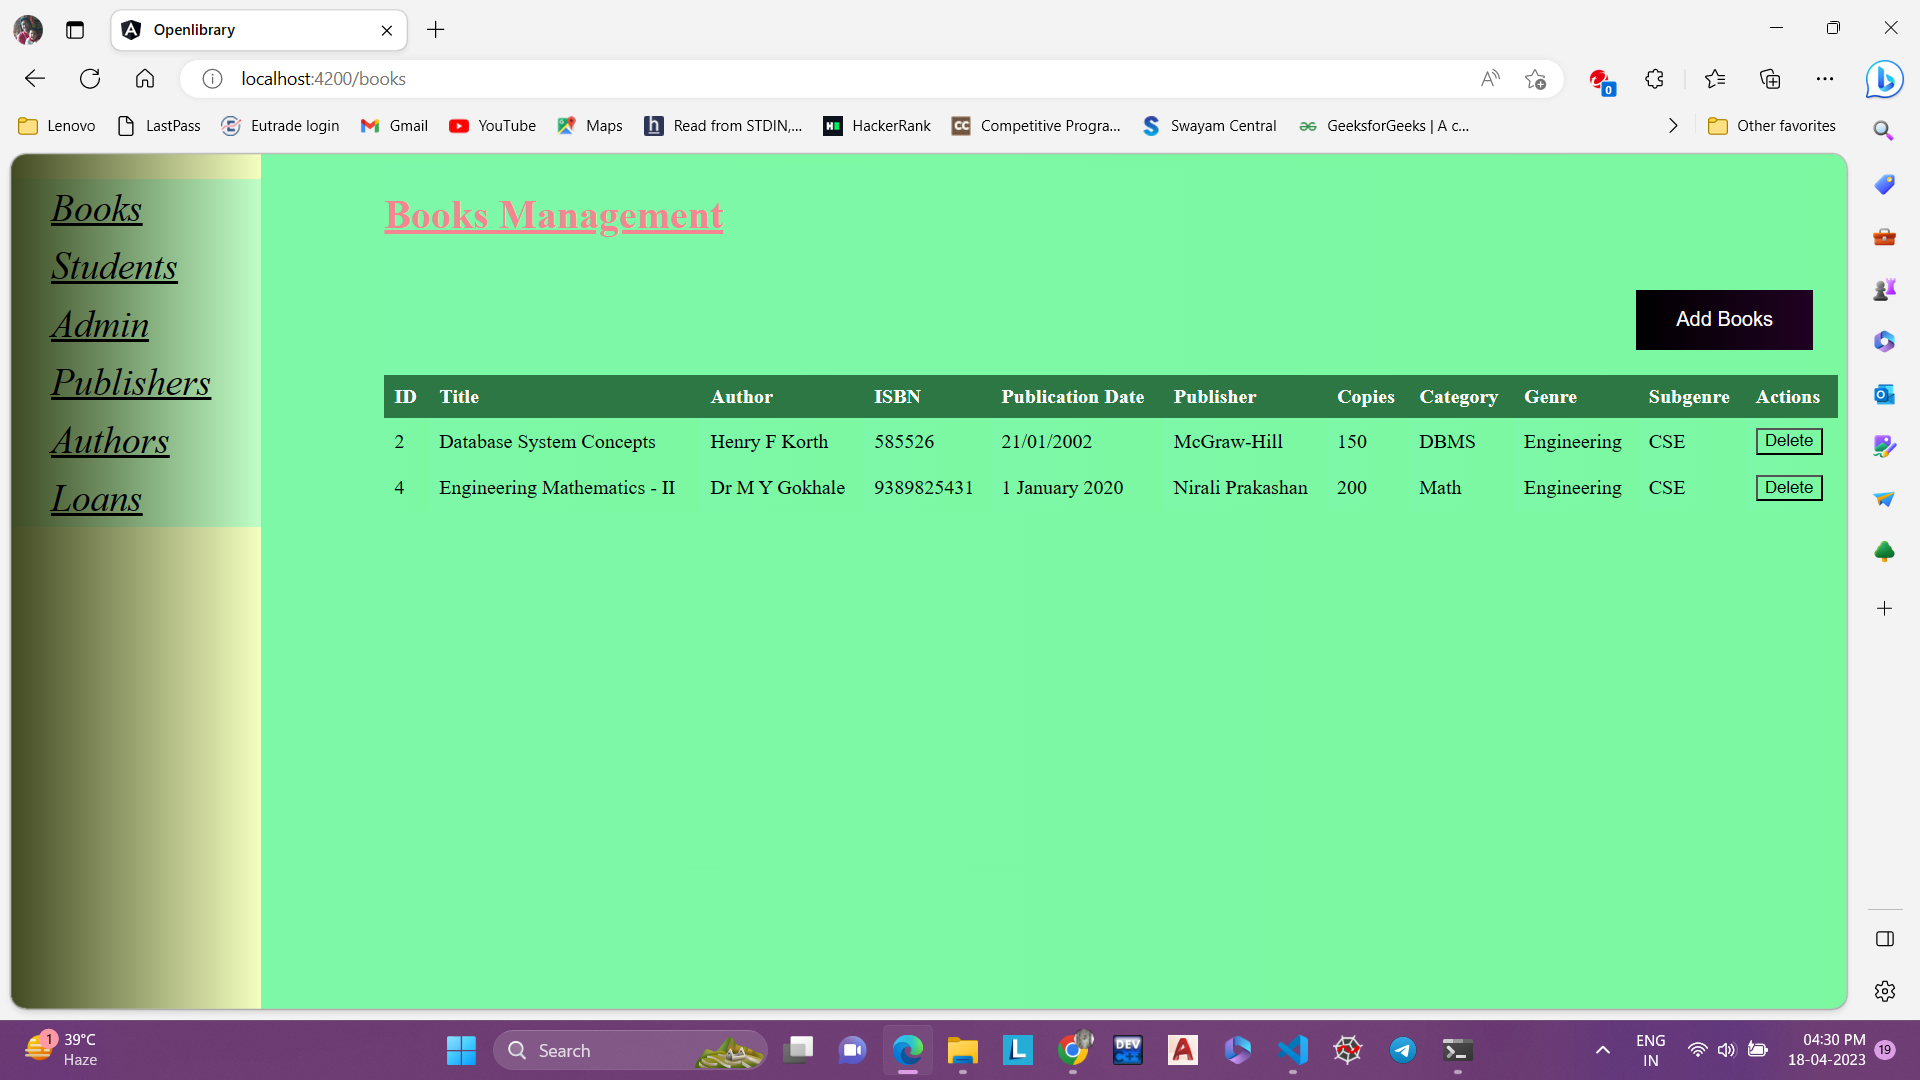Viewport: 1920px width, 1080px height.
Task: Open the Games panel in the sidebar
Action: 1884,289
